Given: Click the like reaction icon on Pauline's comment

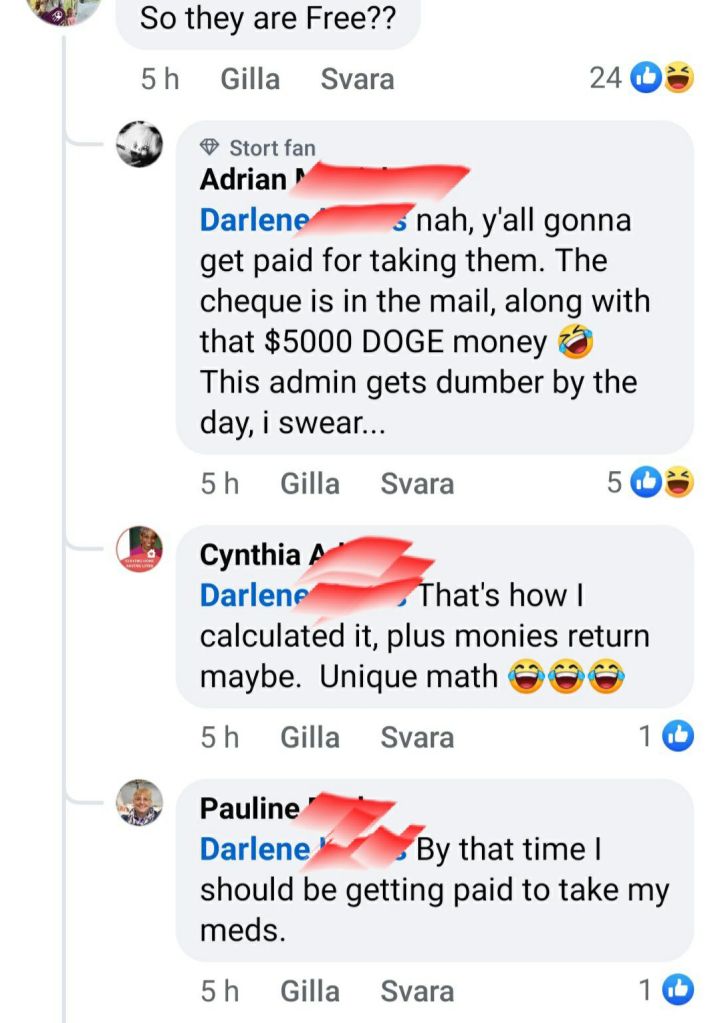Looking at the screenshot, I should coord(678,990).
